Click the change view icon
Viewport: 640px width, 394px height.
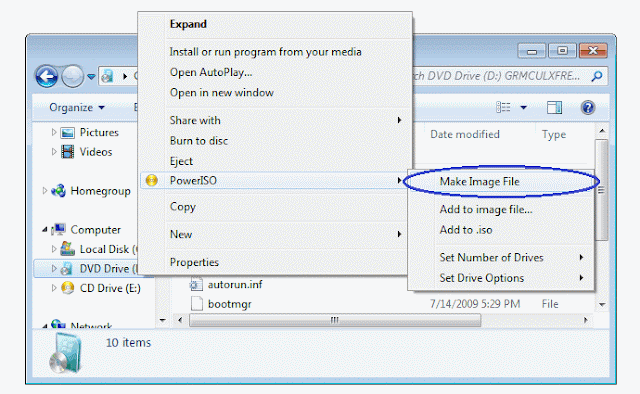click(503, 107)
